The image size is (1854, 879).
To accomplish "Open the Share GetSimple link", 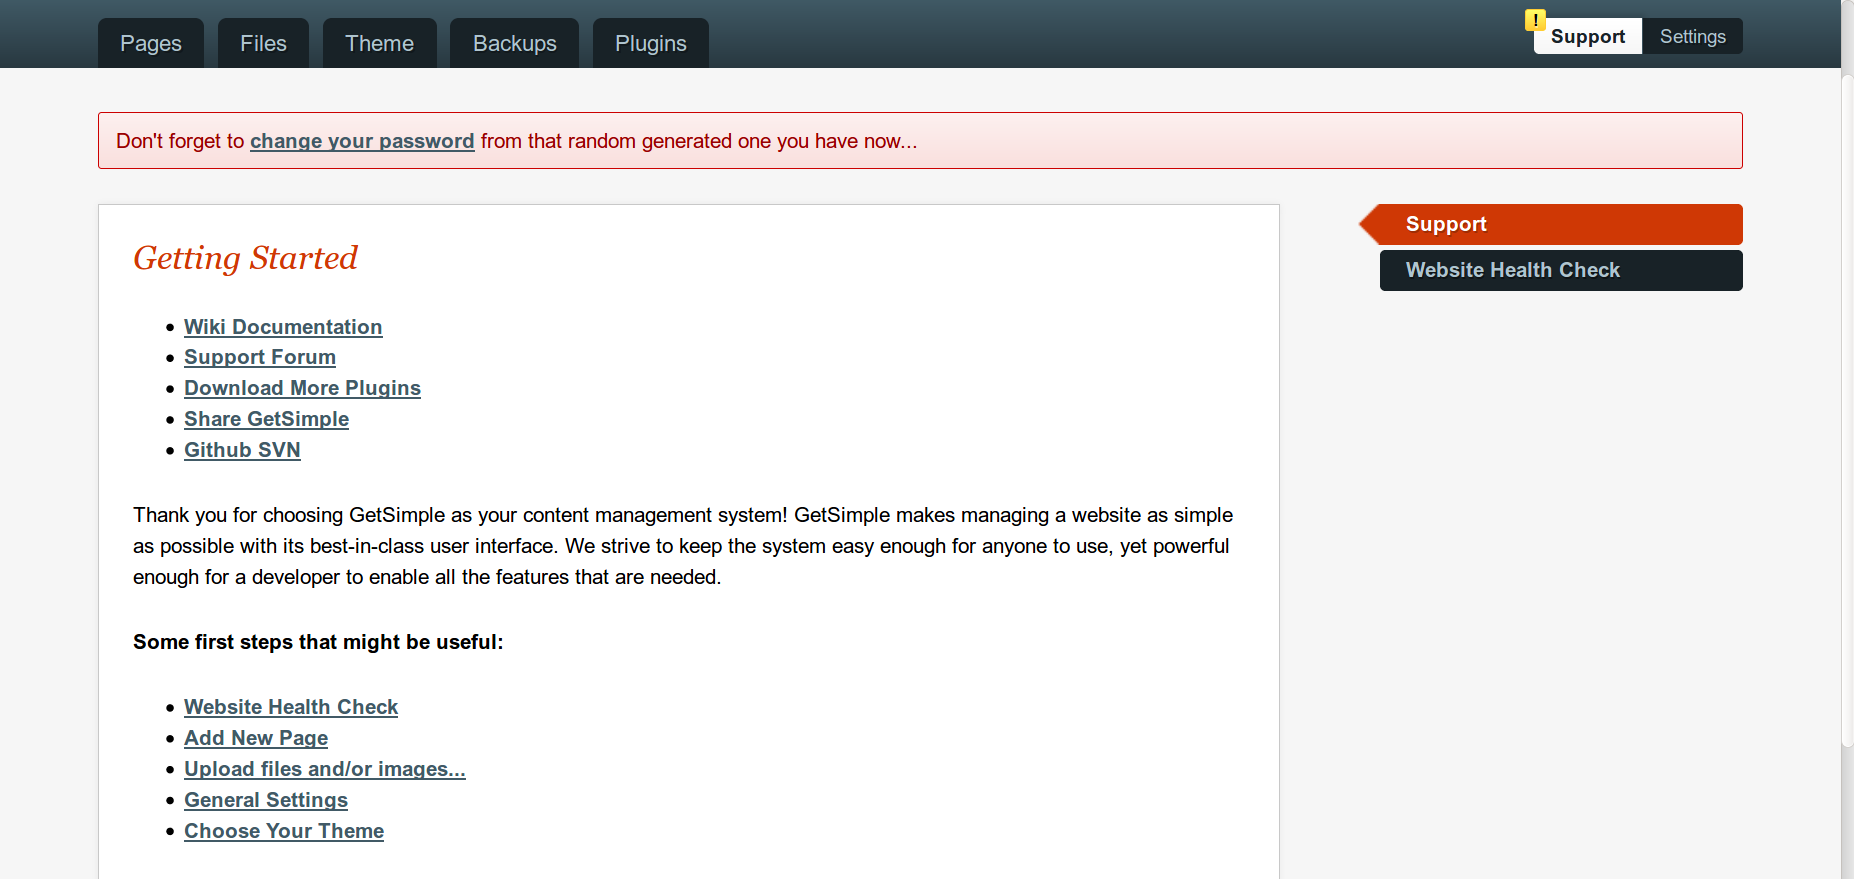I will (x=266, y=419).
